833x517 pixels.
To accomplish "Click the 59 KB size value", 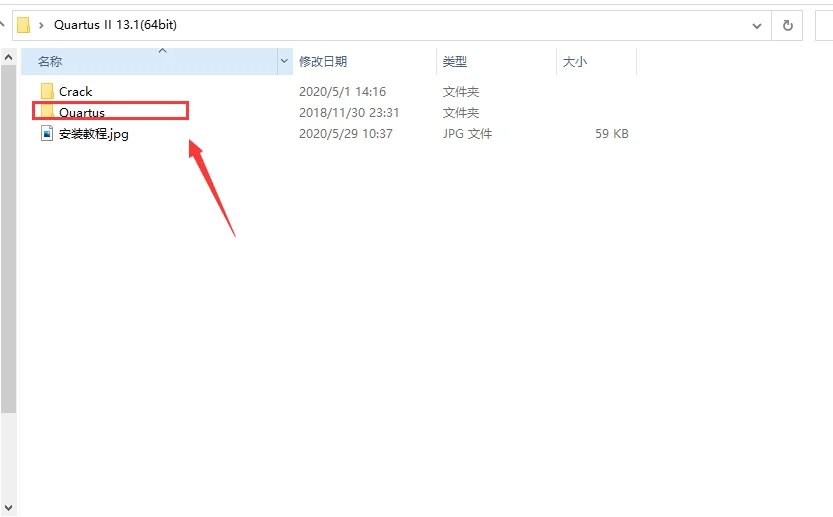I will click(611, 133).
